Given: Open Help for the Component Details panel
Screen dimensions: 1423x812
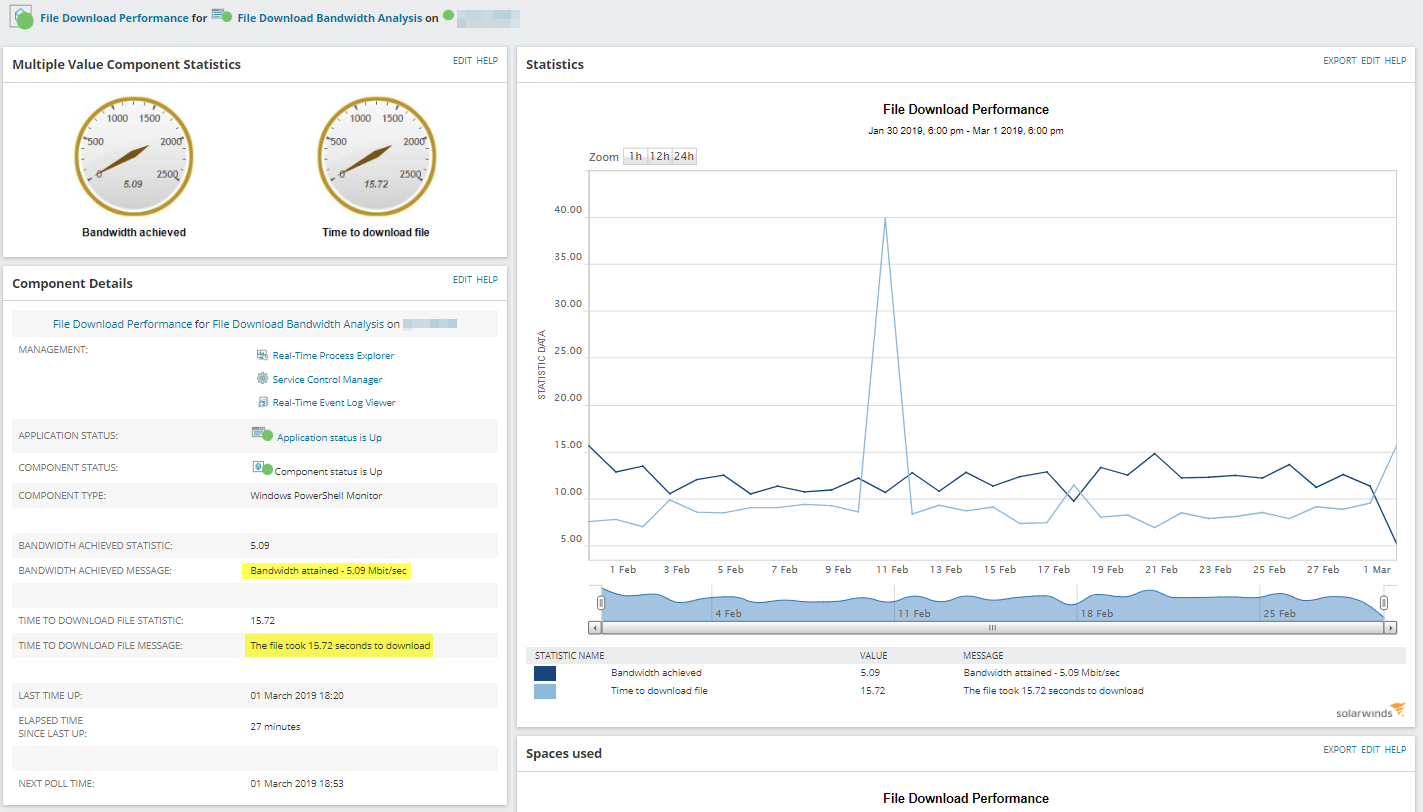Looking at the screenshot, I should click(487, 280).
